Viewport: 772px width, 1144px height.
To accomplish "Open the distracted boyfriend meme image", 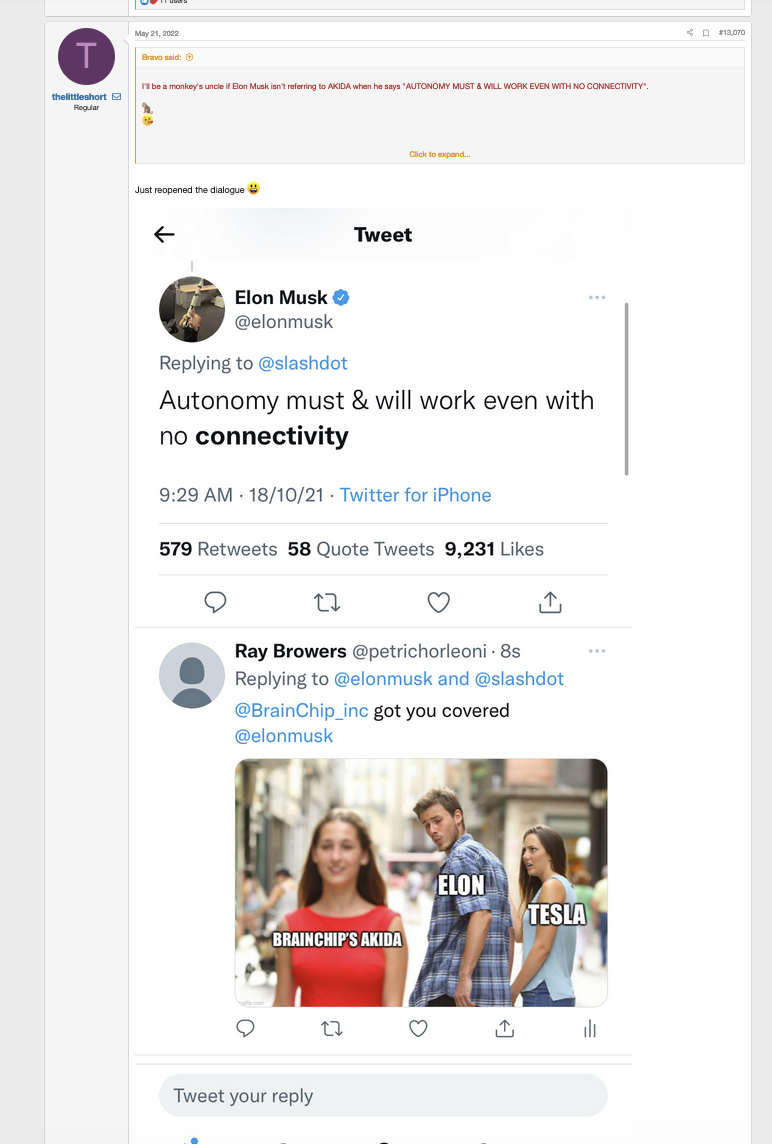I will pos(421,882).
